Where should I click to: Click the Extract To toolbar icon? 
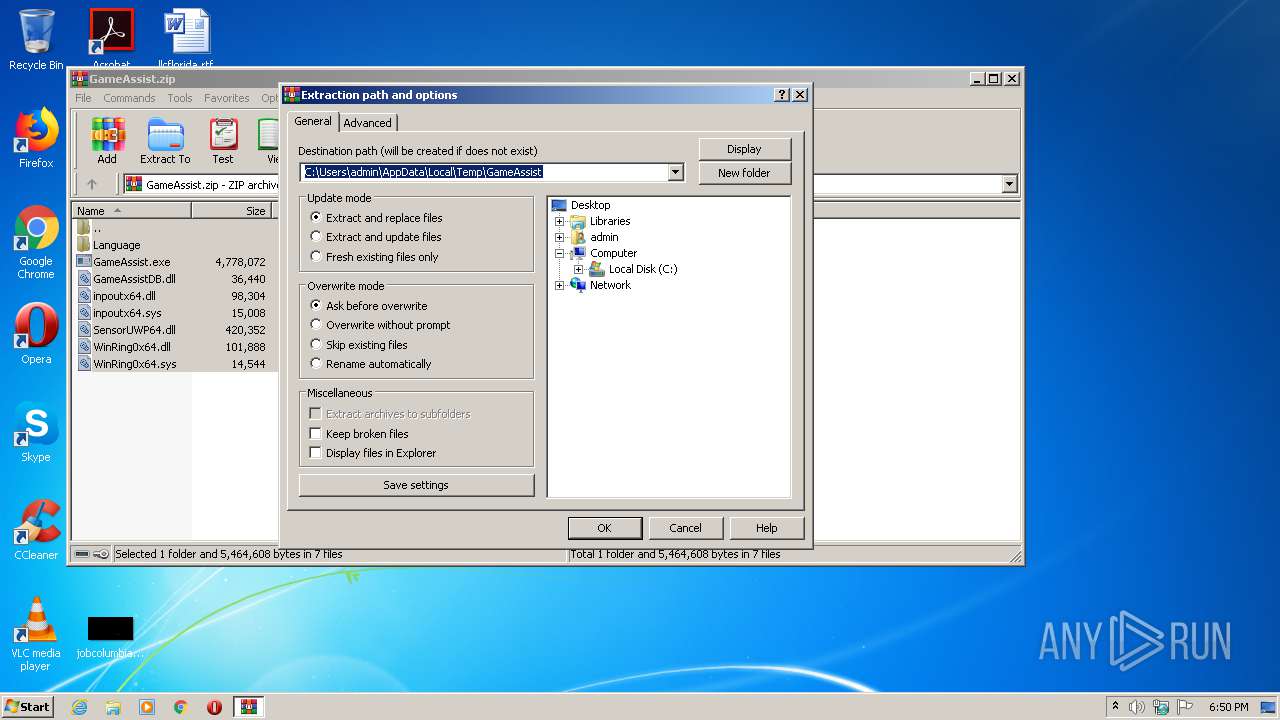pos(165,141)
